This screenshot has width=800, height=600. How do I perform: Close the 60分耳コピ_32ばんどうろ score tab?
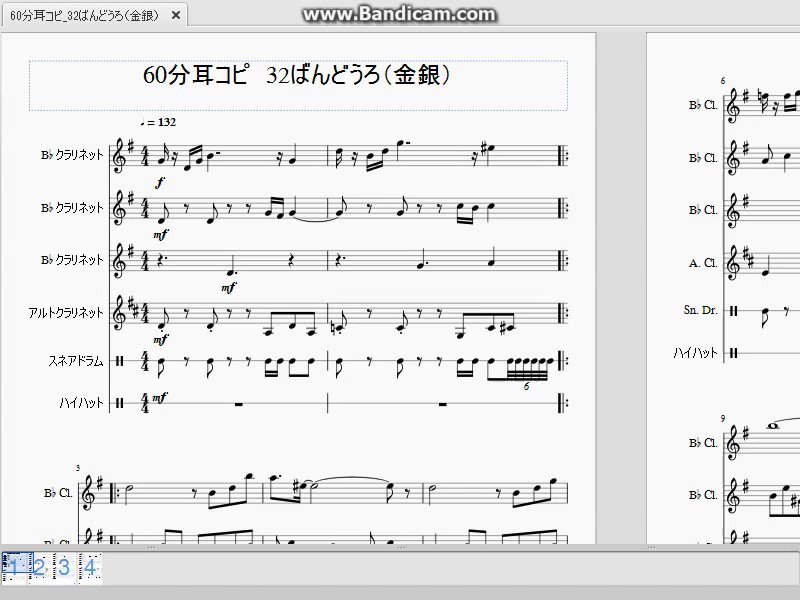click(176, 15)
